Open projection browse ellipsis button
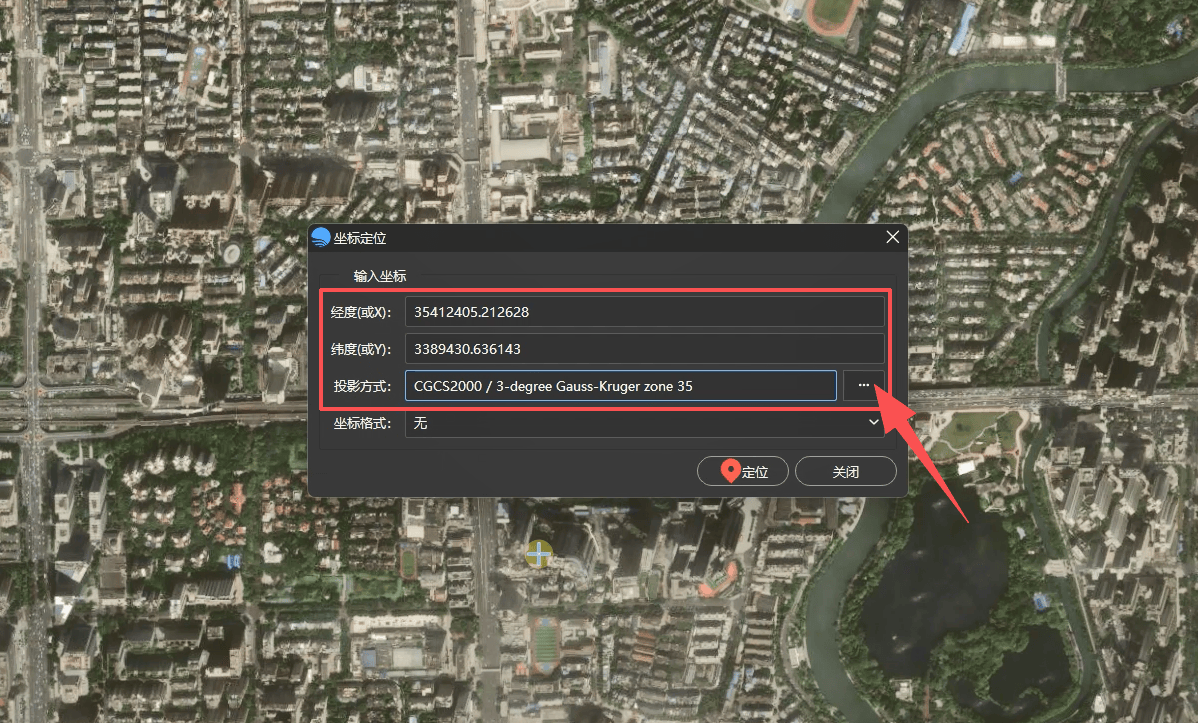This screenshot has width=1198, height=723. click(x=863, y=386)
